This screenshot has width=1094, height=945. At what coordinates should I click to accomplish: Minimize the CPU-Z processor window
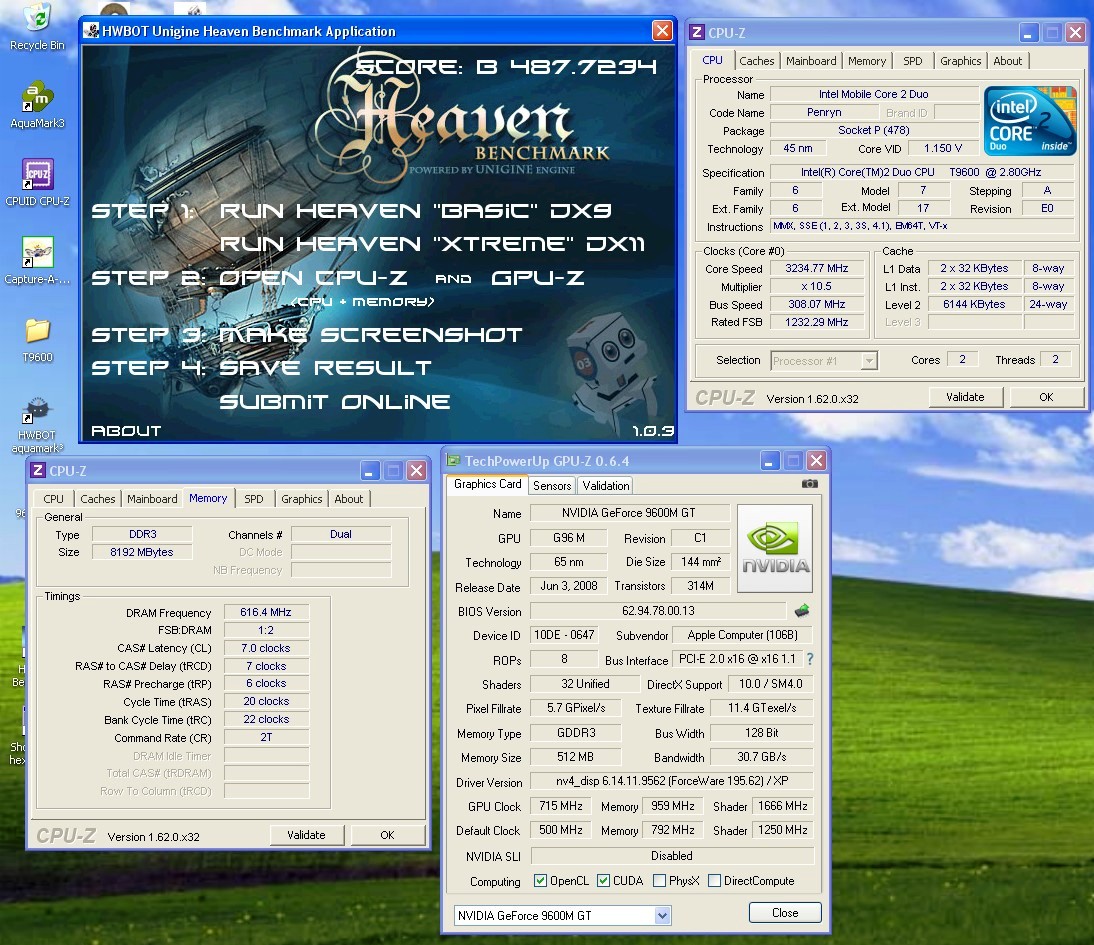coord(1028,32)
